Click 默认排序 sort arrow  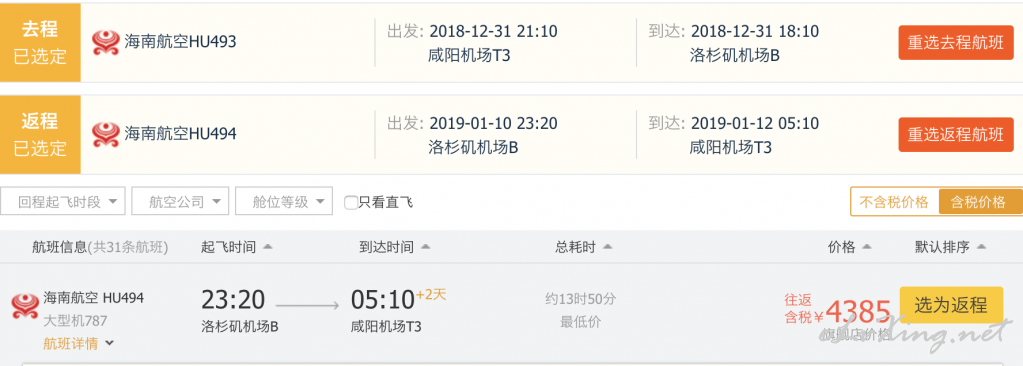tap(981, 247)
